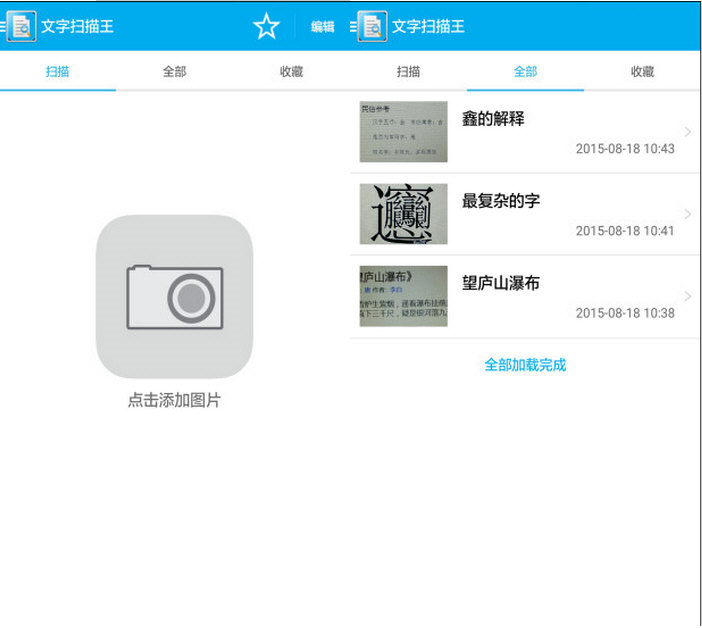Open thumbnail of 鑫的解释 scan
The height and width of the screenshot is (628, 702).
click(403, 132)
